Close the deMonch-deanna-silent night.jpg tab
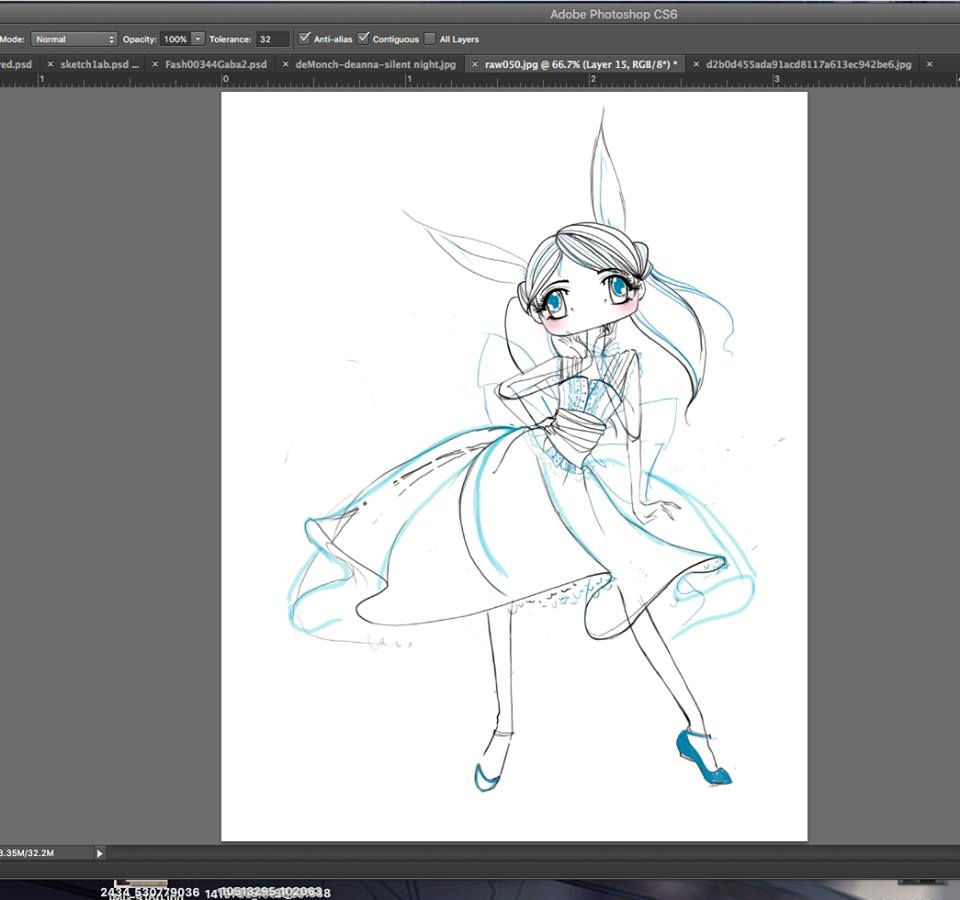 (285, 64)
